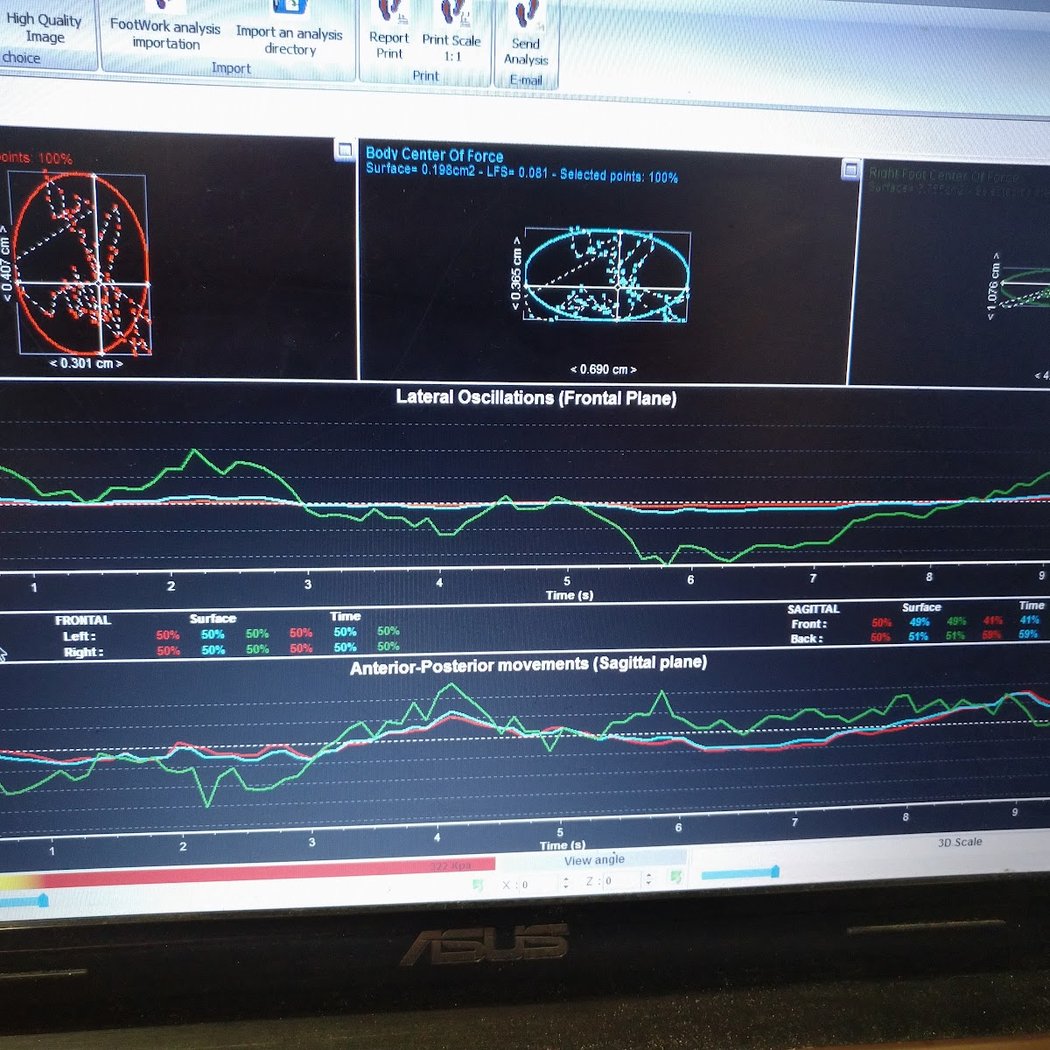Click the '< 0.690 cm >' width label
1050x1050 pixels.
tap(603, 369)
